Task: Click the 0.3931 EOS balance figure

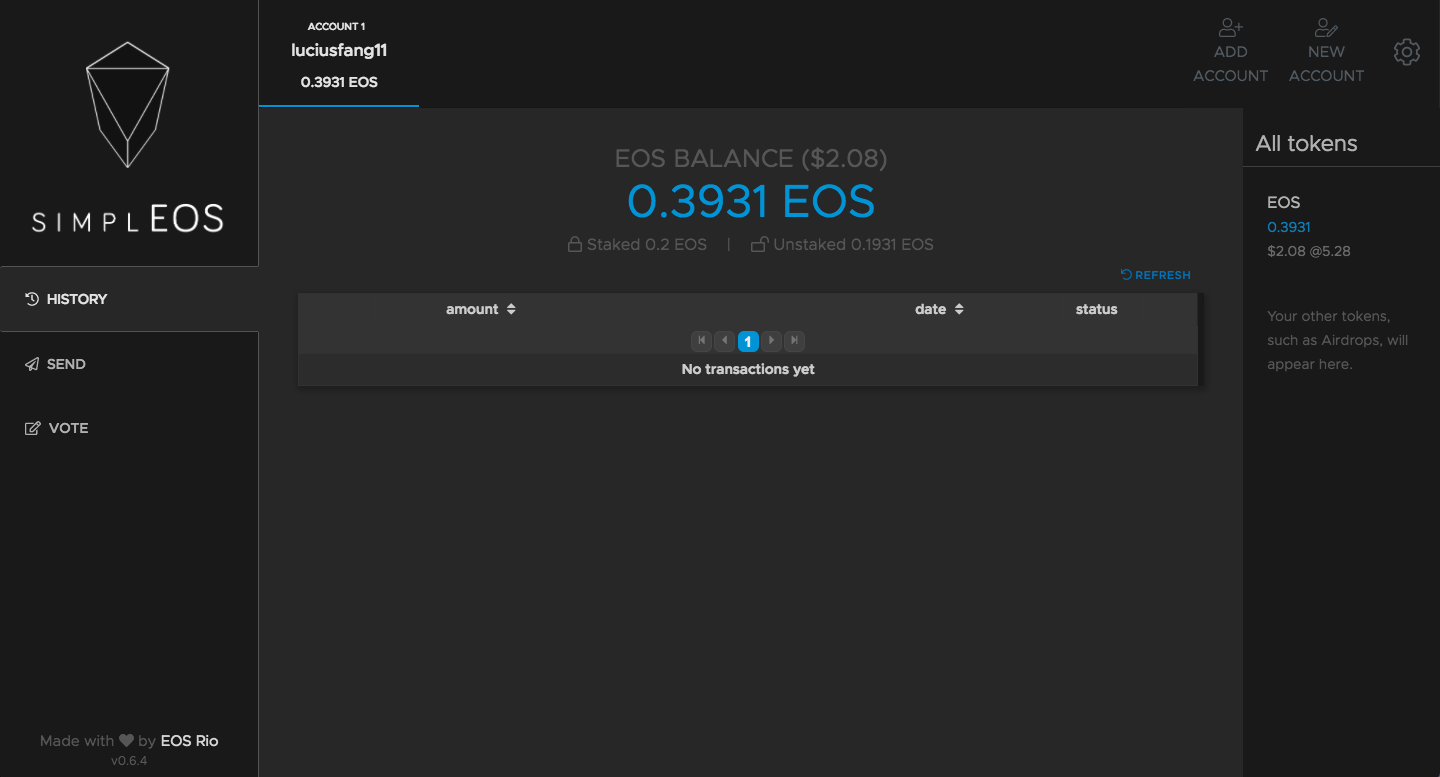Action: pos(751,202)
